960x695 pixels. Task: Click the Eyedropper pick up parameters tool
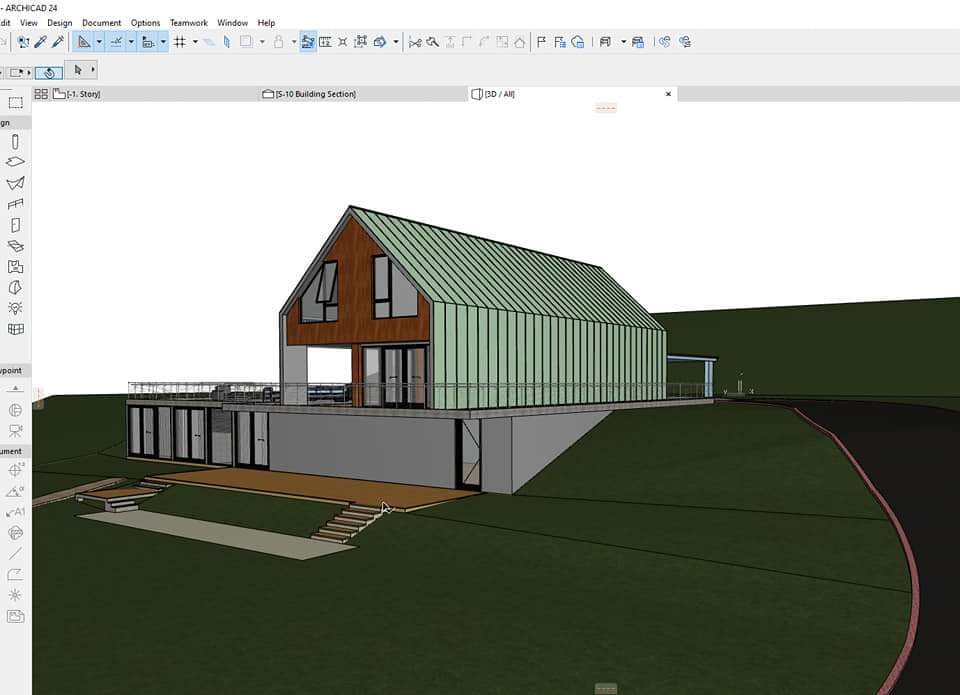[x=41, y=42]
